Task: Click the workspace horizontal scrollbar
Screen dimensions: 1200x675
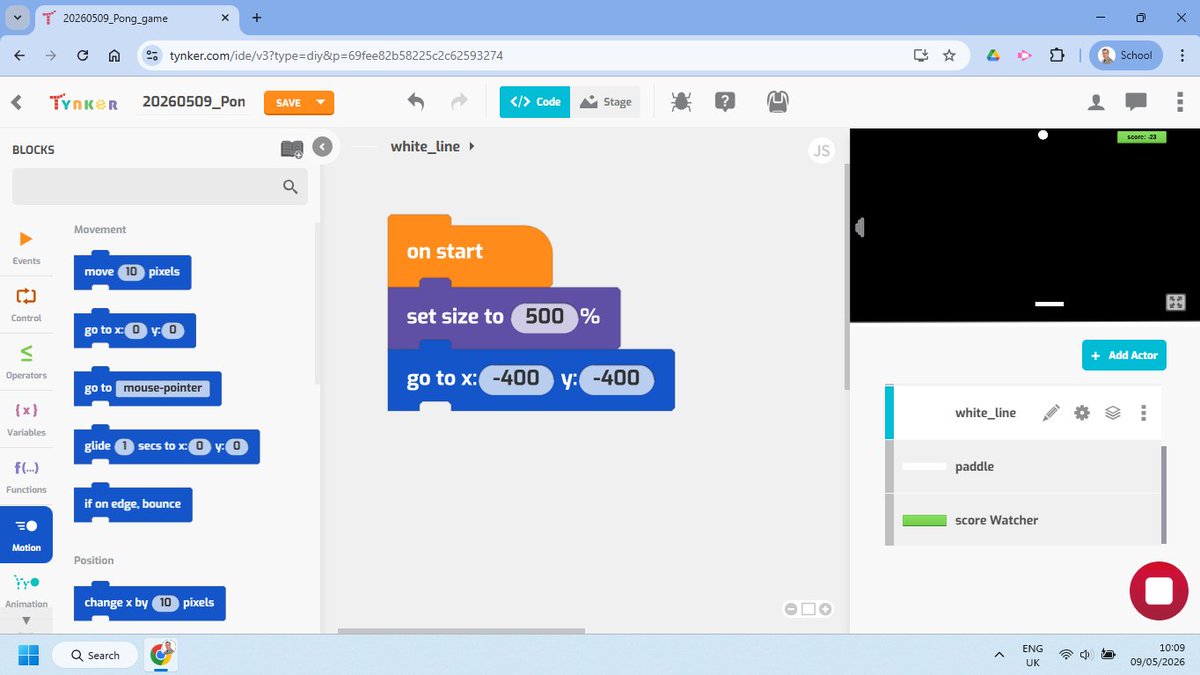Action: tap(461, 630)
